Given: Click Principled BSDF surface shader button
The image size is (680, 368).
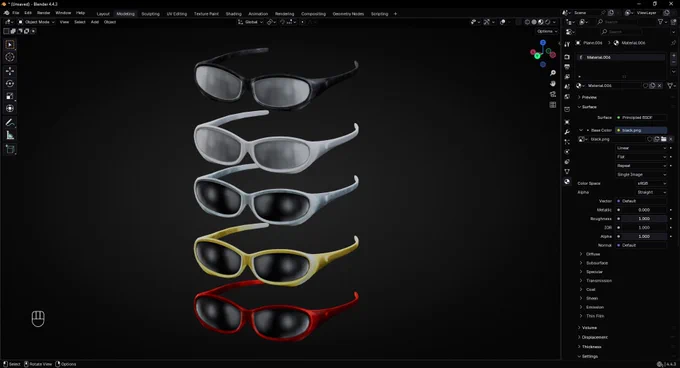Looking at the screenshot, I should pos(641,117).
